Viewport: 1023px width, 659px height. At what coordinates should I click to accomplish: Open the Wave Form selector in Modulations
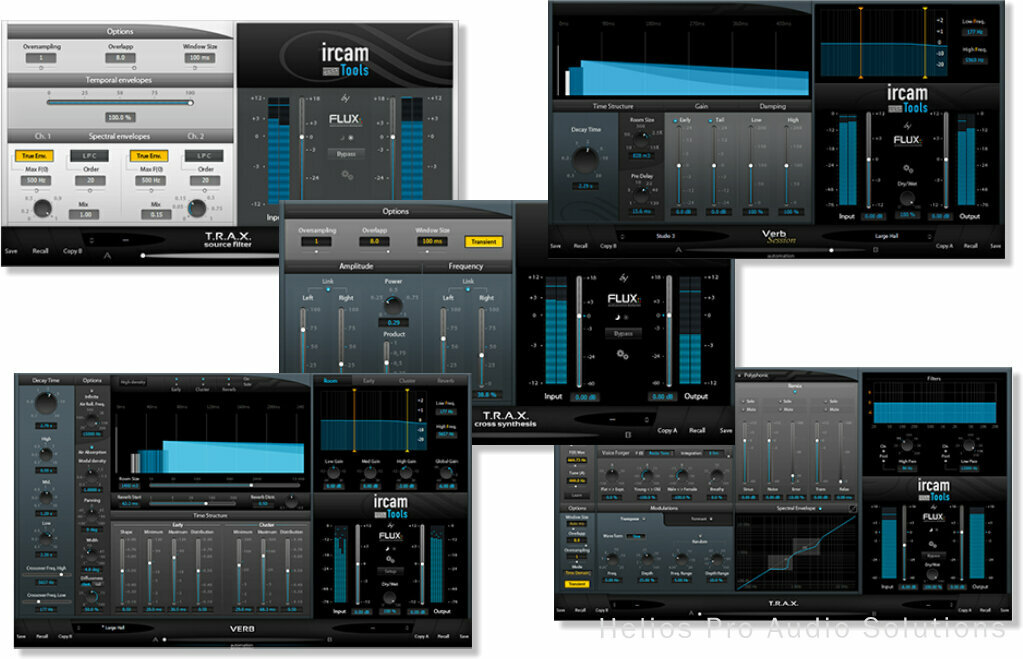coord(636,535)
